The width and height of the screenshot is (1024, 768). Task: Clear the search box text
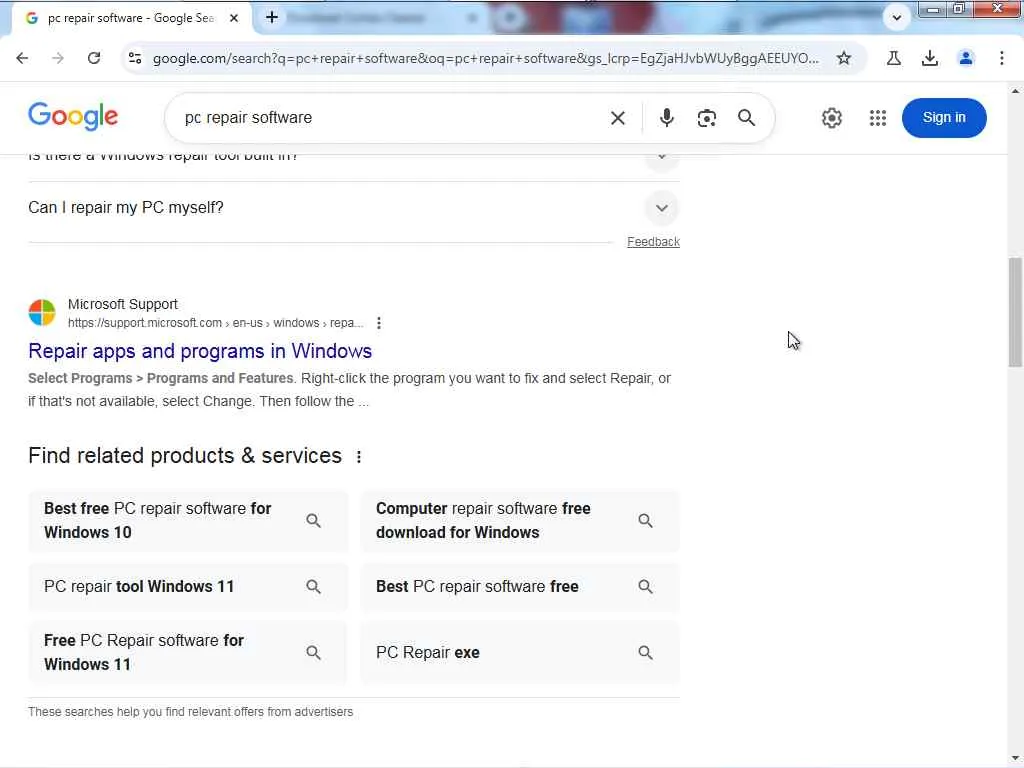[618, 118]
